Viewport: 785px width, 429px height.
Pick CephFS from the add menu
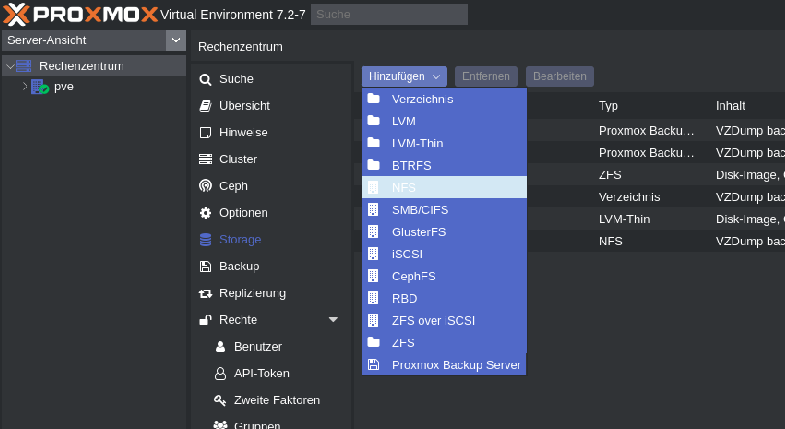(x=444, y=276)
